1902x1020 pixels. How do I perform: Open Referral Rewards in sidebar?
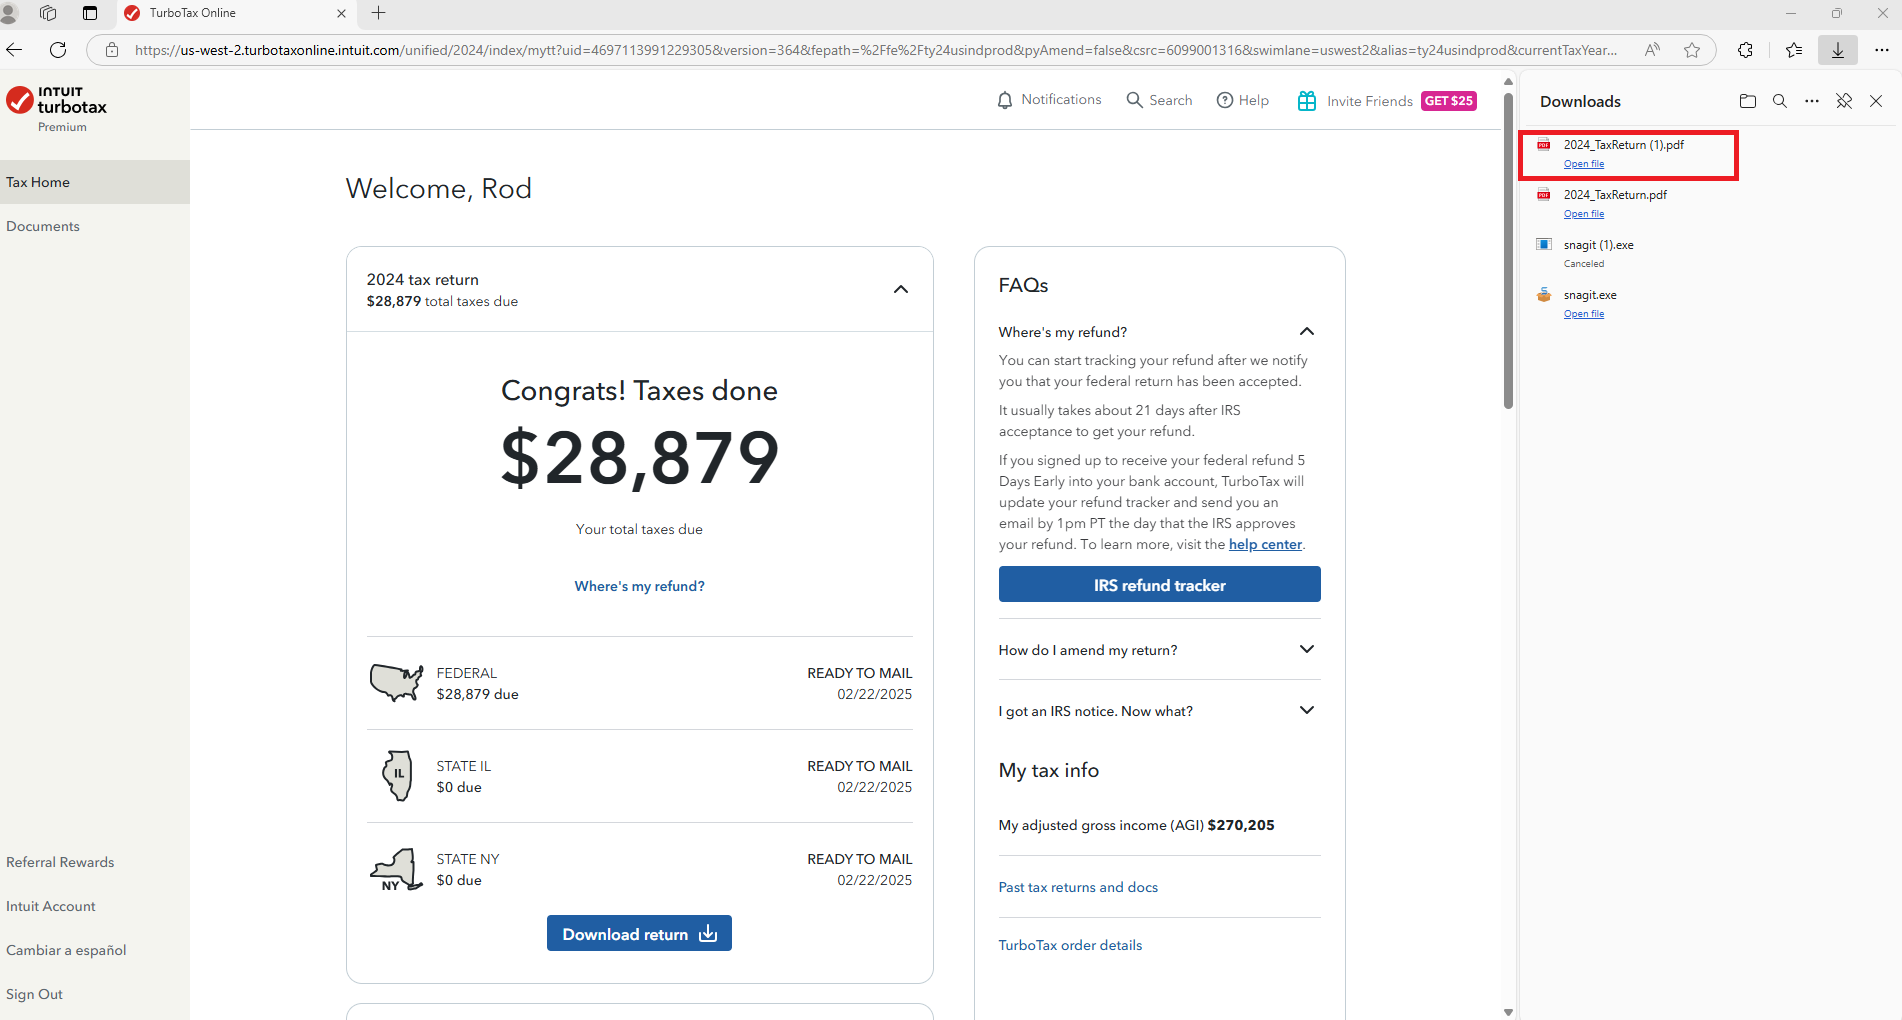[x=60, y=862]
